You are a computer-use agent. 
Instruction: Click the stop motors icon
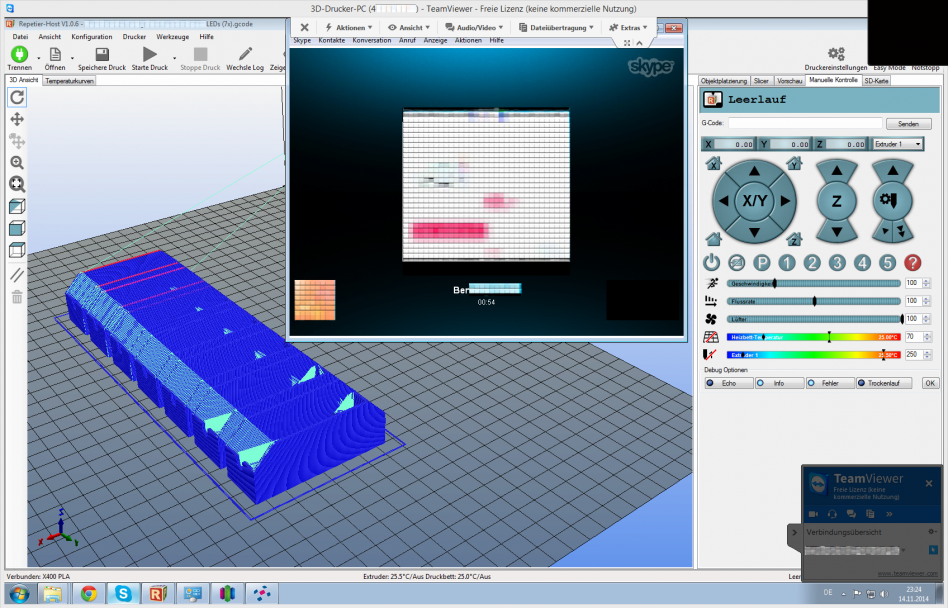pos(736,263)
